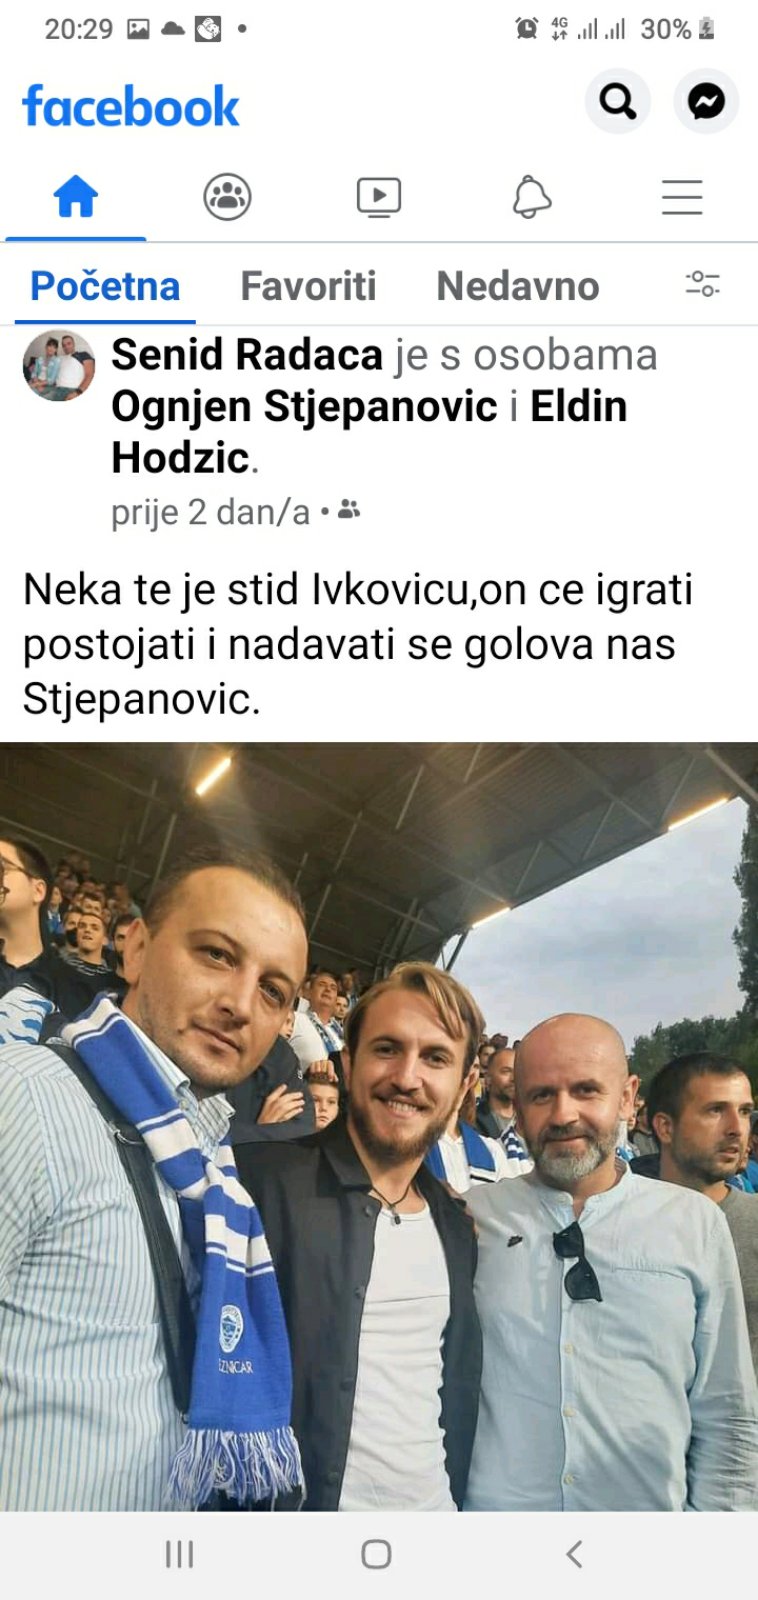Tap the post timestamp prije 2 dan/a
758x1600 pixels.
click(x=210, y=512)
